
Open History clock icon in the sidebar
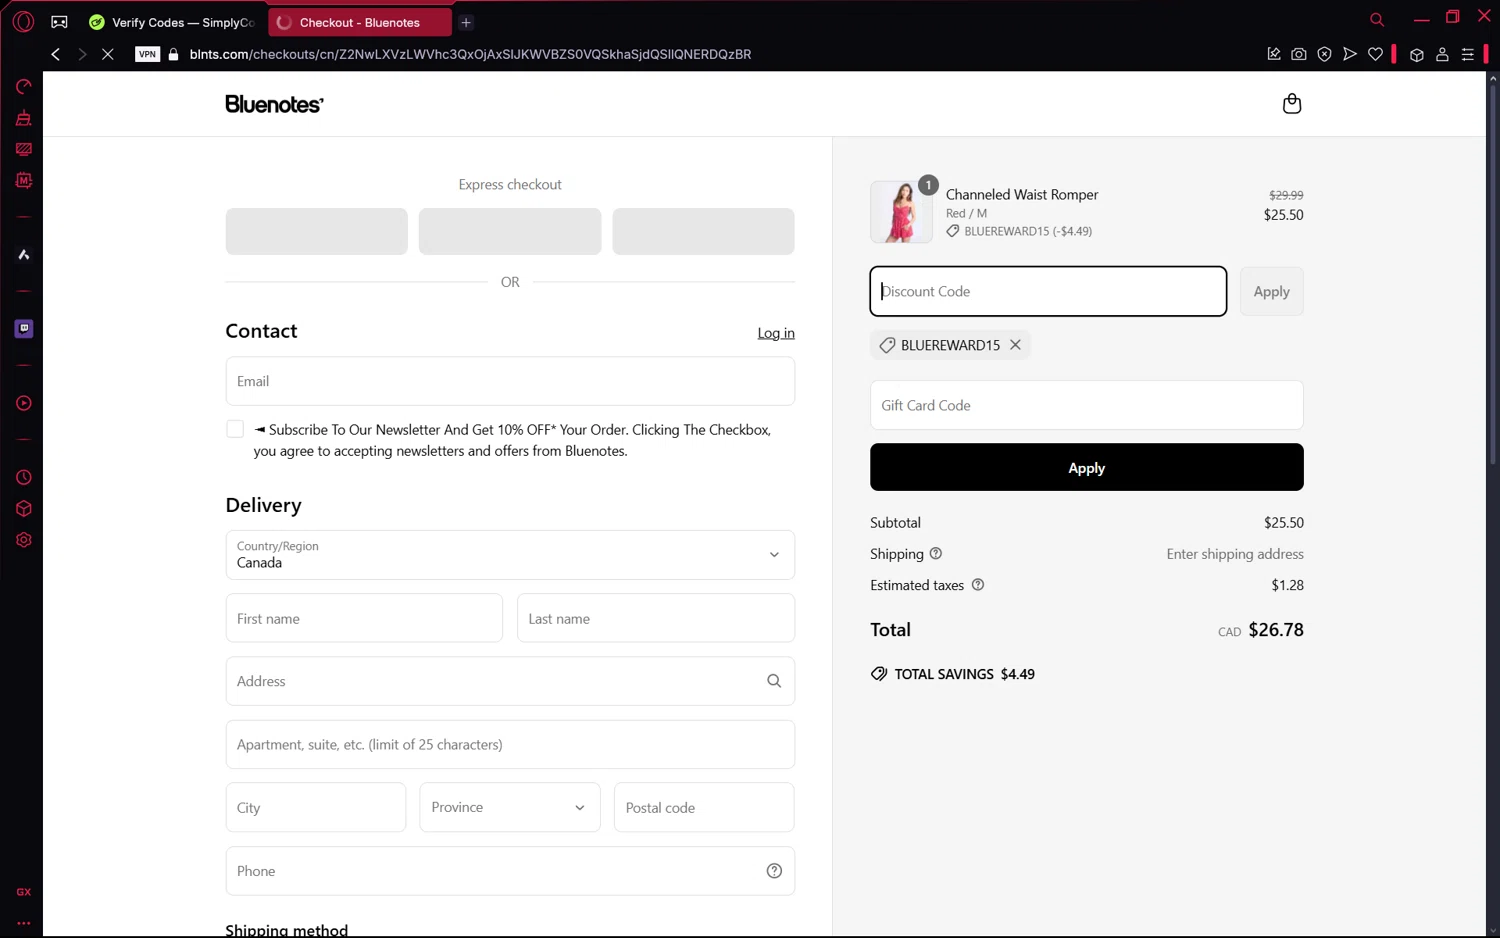(x=24, y=477)
